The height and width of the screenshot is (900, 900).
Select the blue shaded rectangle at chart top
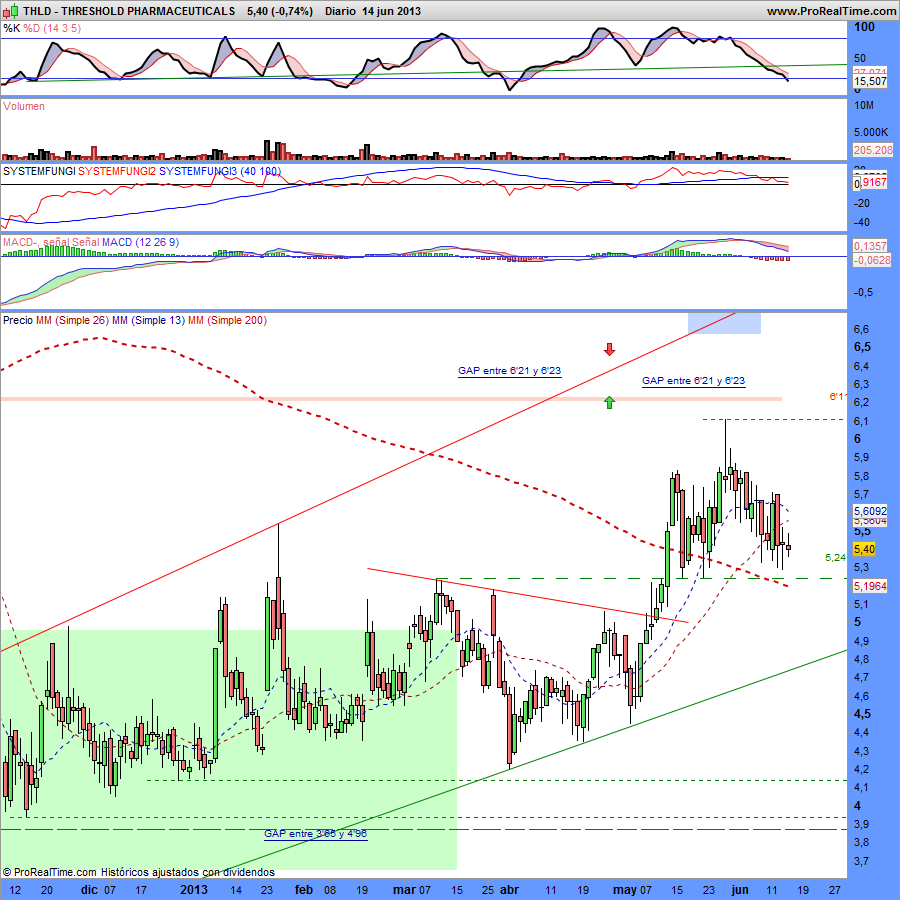coord(724,323)
